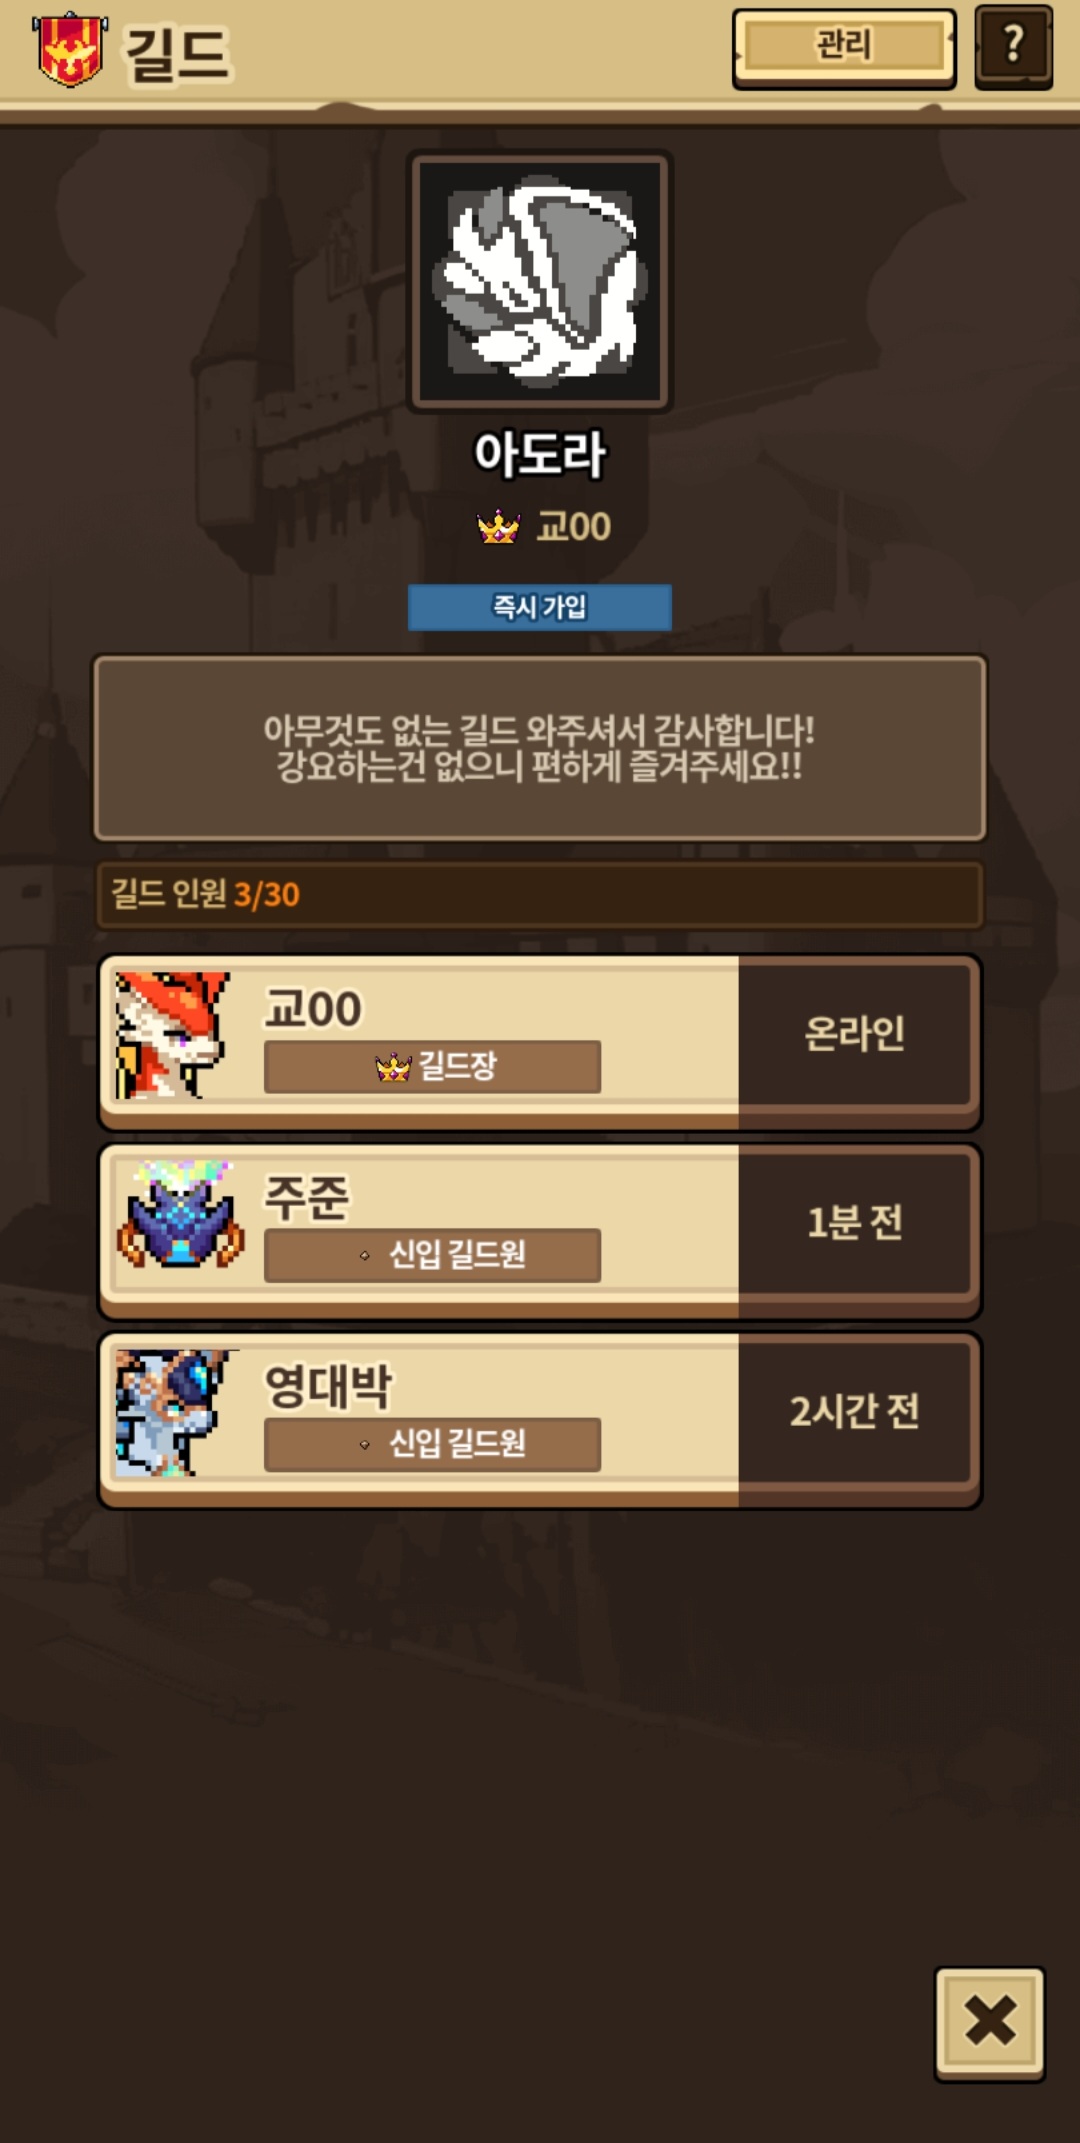Open the 관리 management button
Viewport: 1080px width, 2143px height.
coord(844,47)
